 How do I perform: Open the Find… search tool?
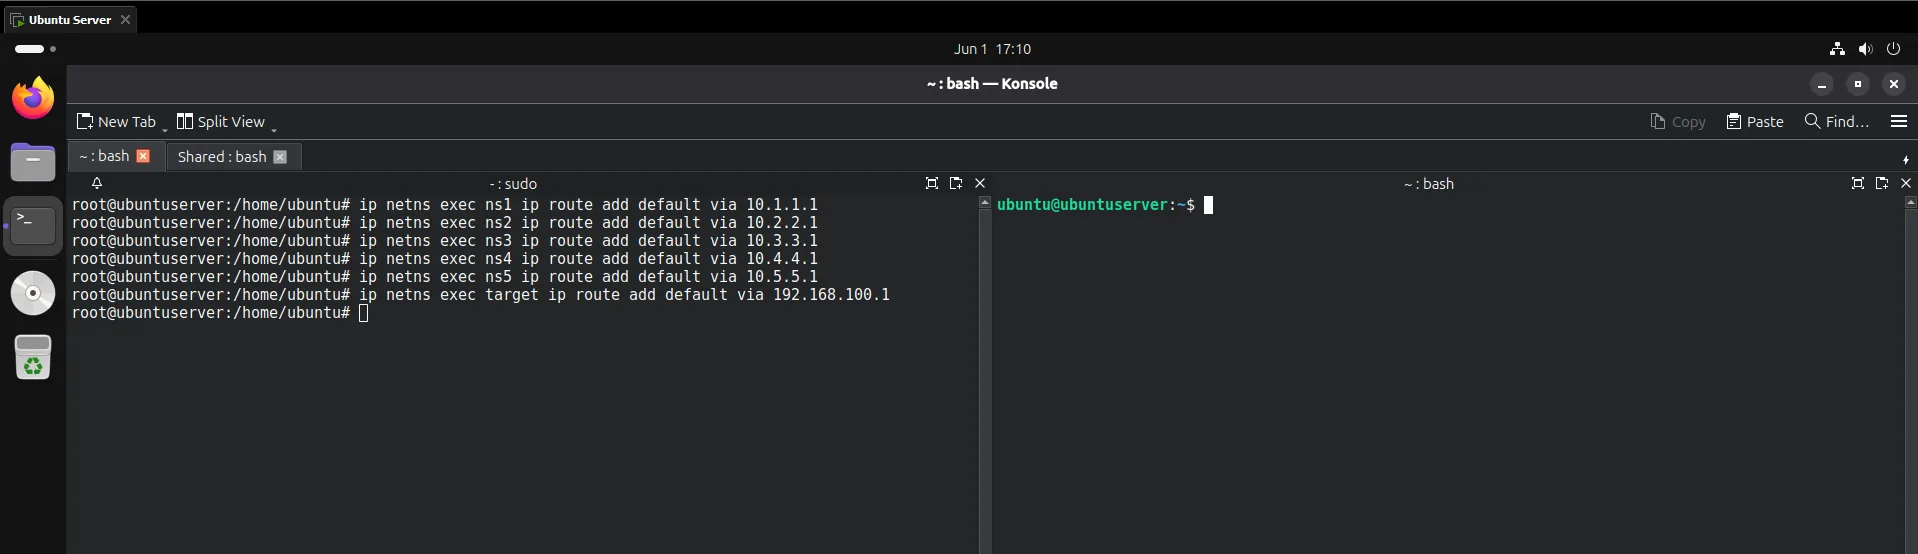(x=1836, y=121)
